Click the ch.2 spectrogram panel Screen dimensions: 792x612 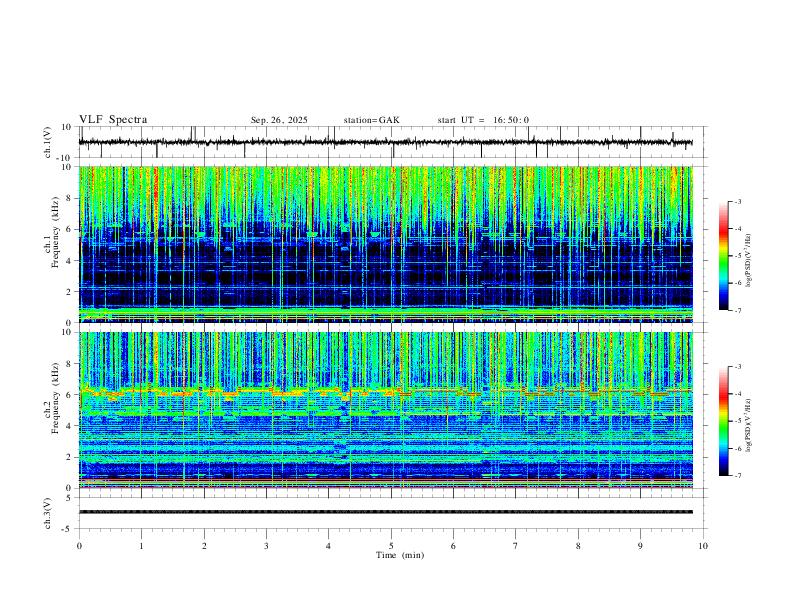coord(386,410)
